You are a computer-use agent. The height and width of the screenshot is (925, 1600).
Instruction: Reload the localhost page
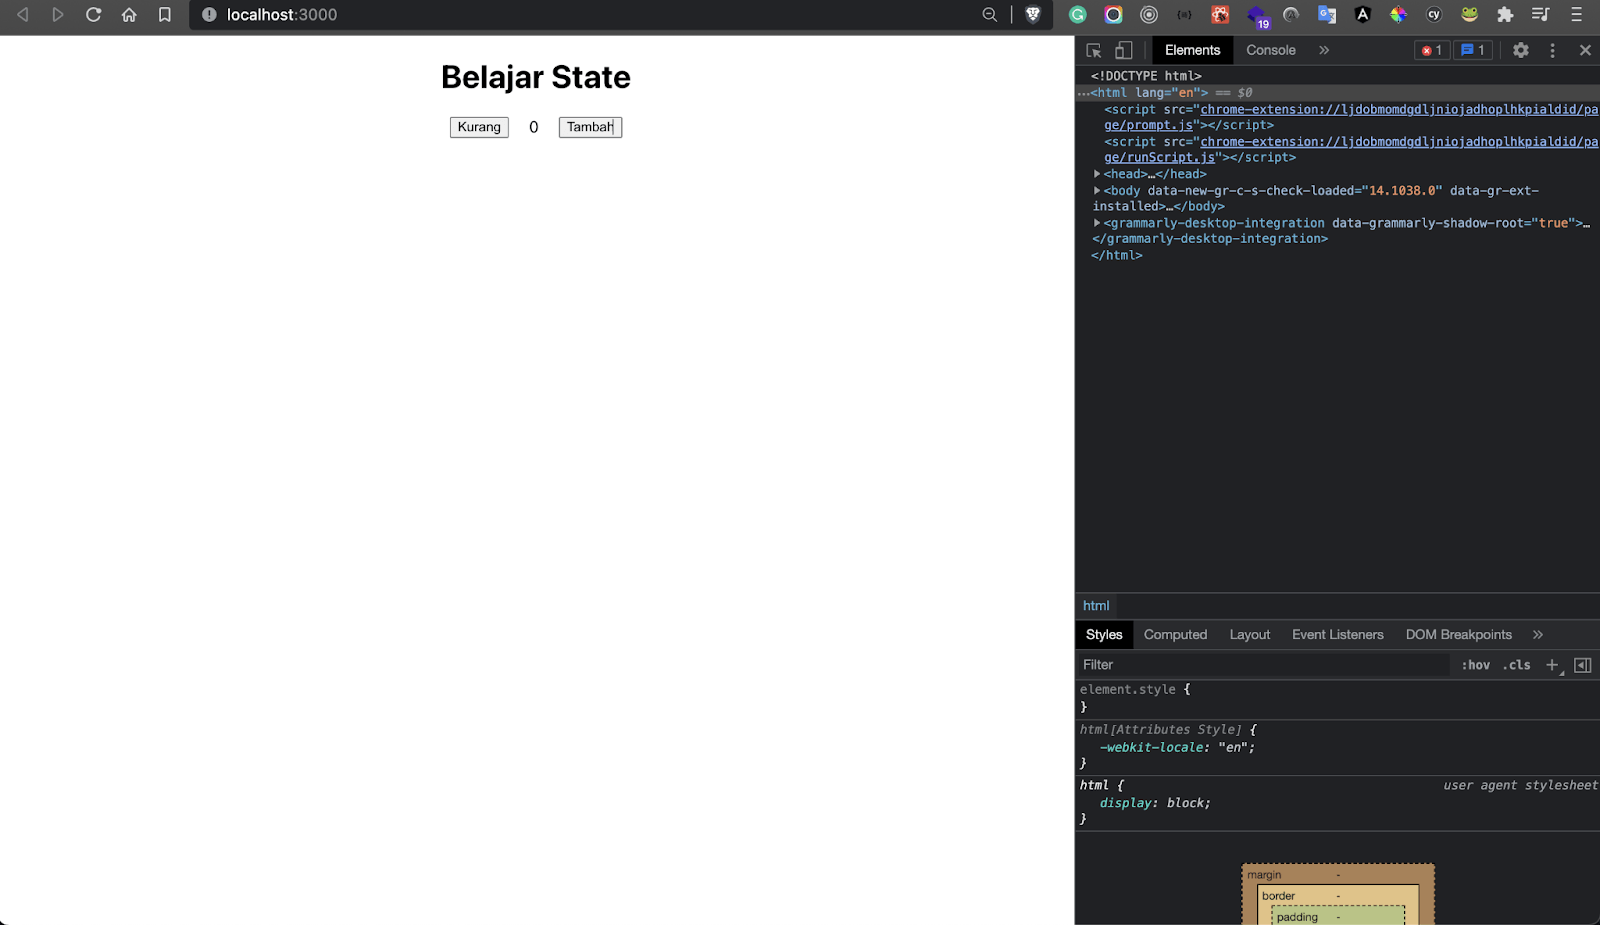[x=93, y=15]
